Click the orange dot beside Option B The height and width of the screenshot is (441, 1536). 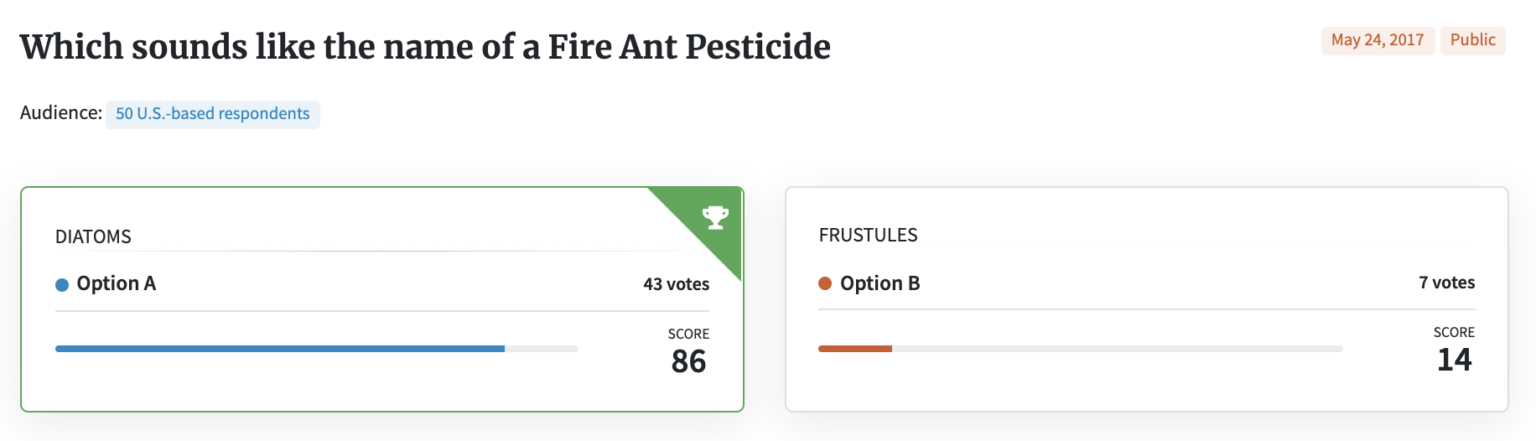click(x=825, y=284)
